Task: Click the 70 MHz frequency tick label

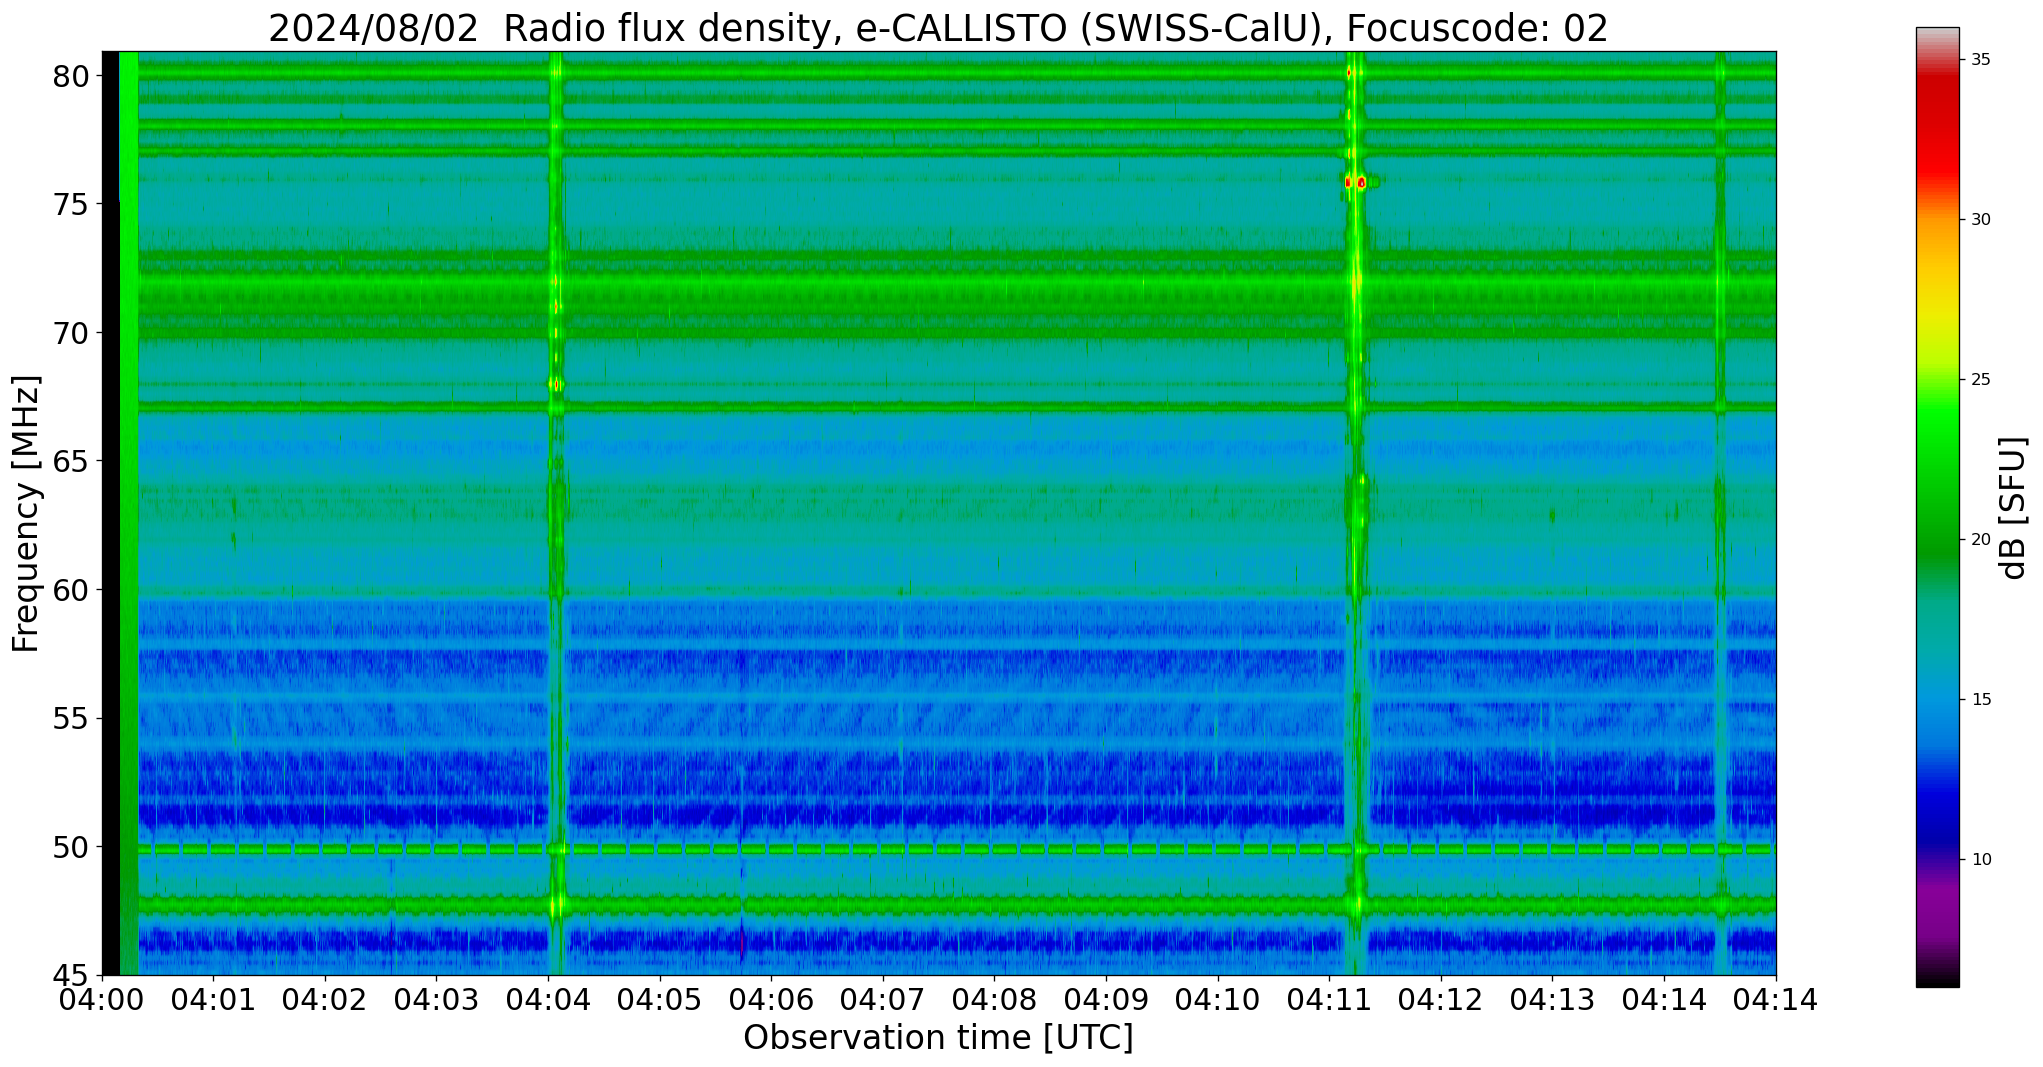Action: (x=70, y=333)
